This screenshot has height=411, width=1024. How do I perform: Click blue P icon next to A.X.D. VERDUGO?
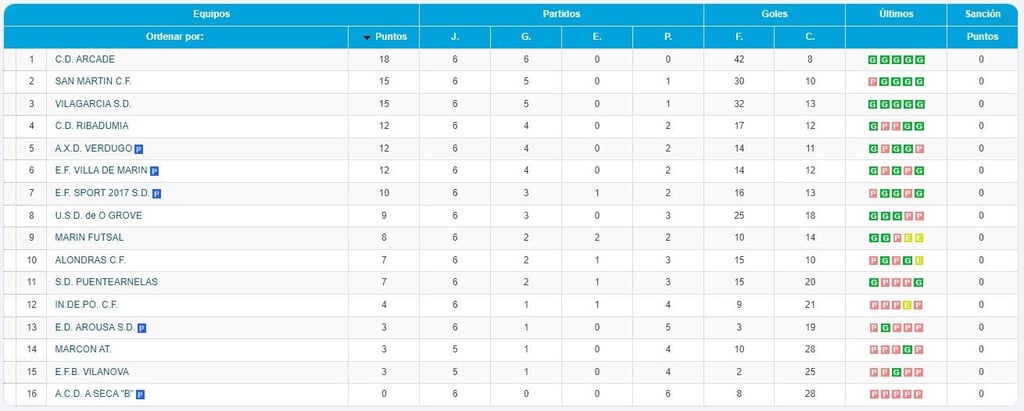(x=138, y=149)
